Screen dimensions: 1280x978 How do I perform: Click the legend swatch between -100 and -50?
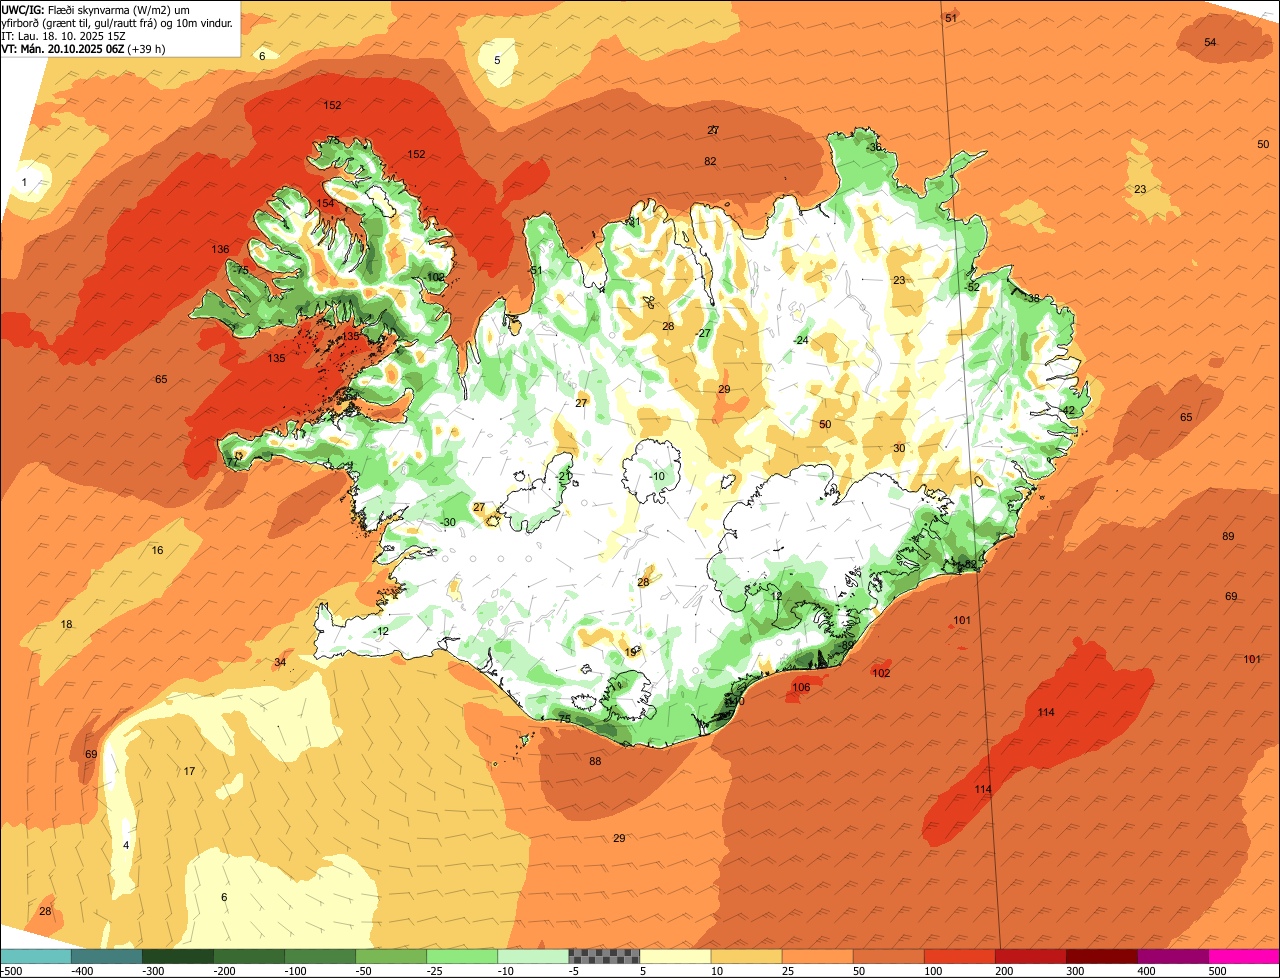(320, 956)
